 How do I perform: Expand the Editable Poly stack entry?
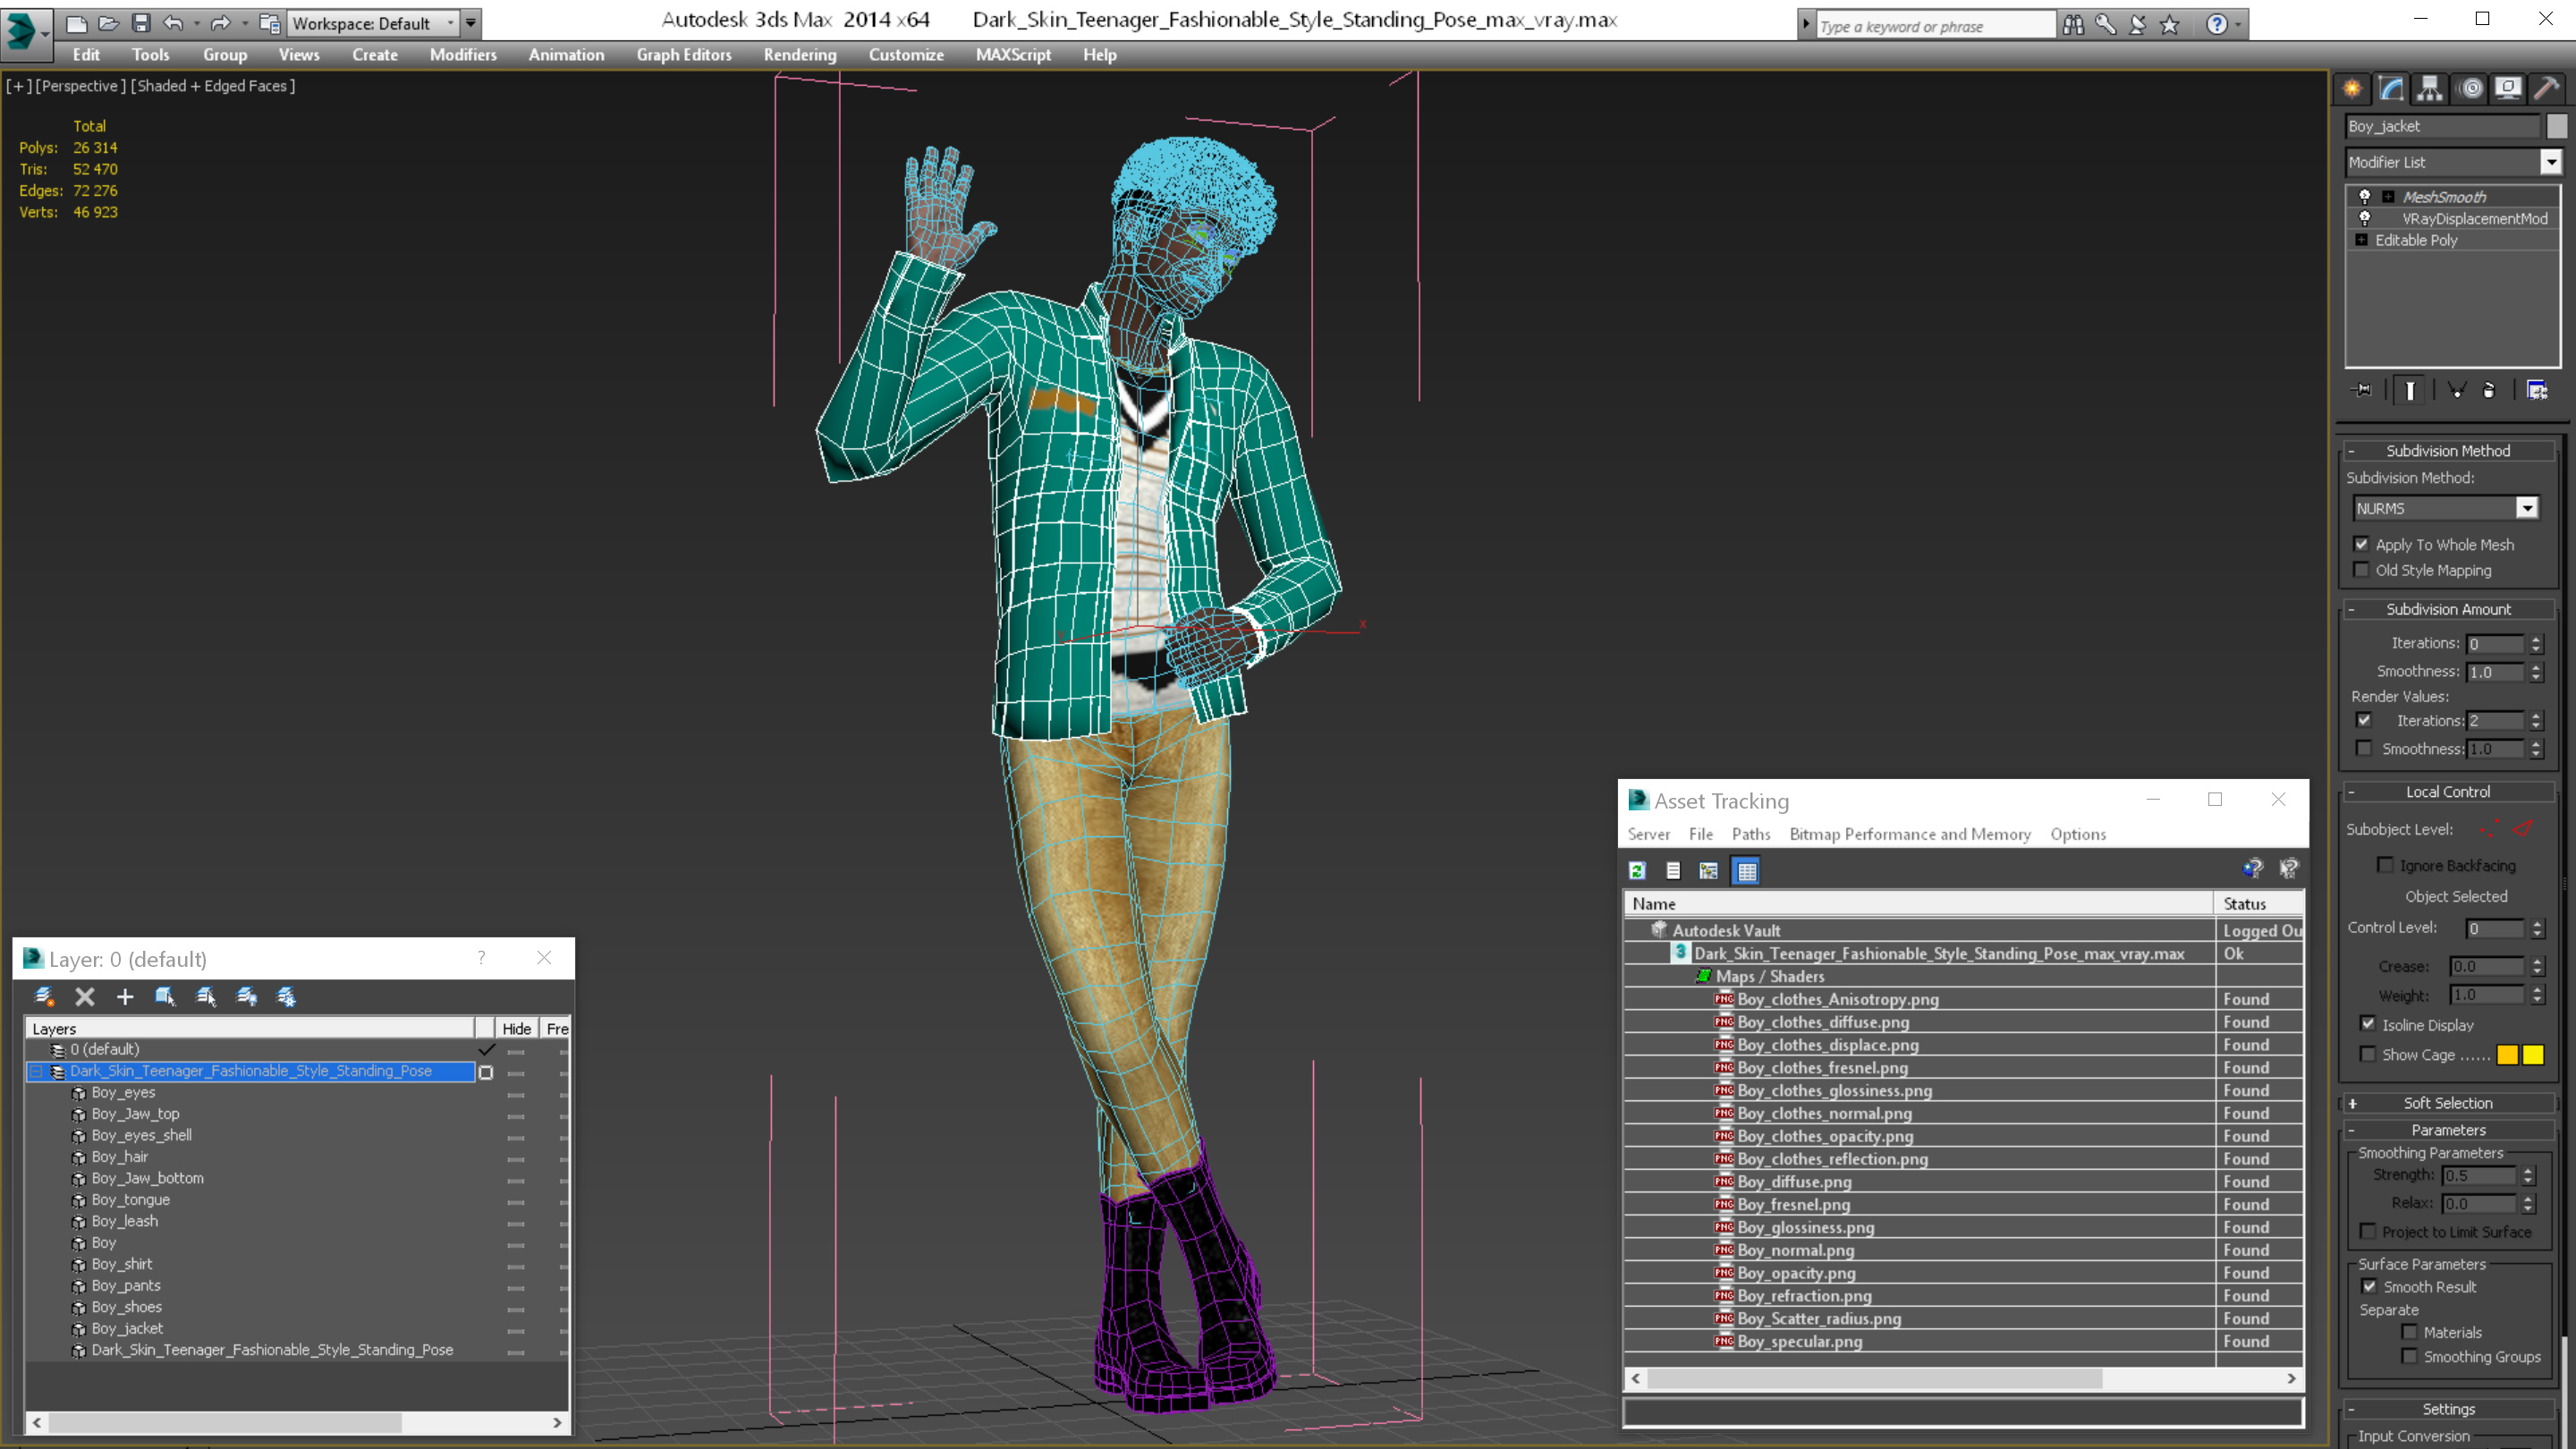coord(2362,240)
